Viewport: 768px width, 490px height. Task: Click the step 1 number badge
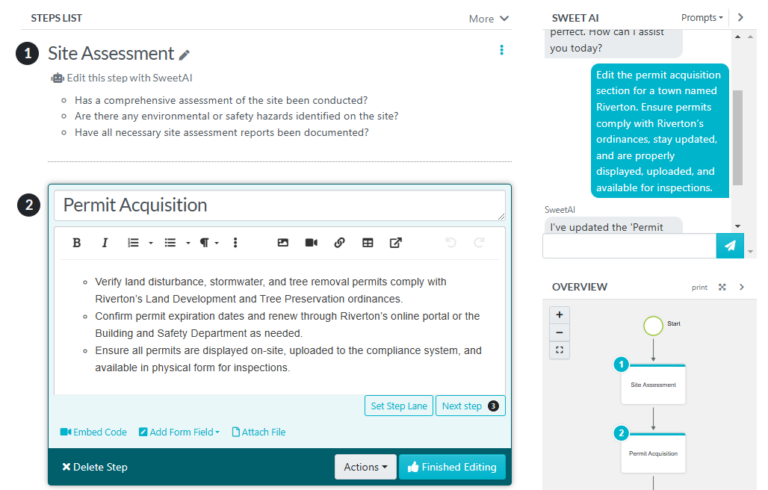tap(27, 53)
